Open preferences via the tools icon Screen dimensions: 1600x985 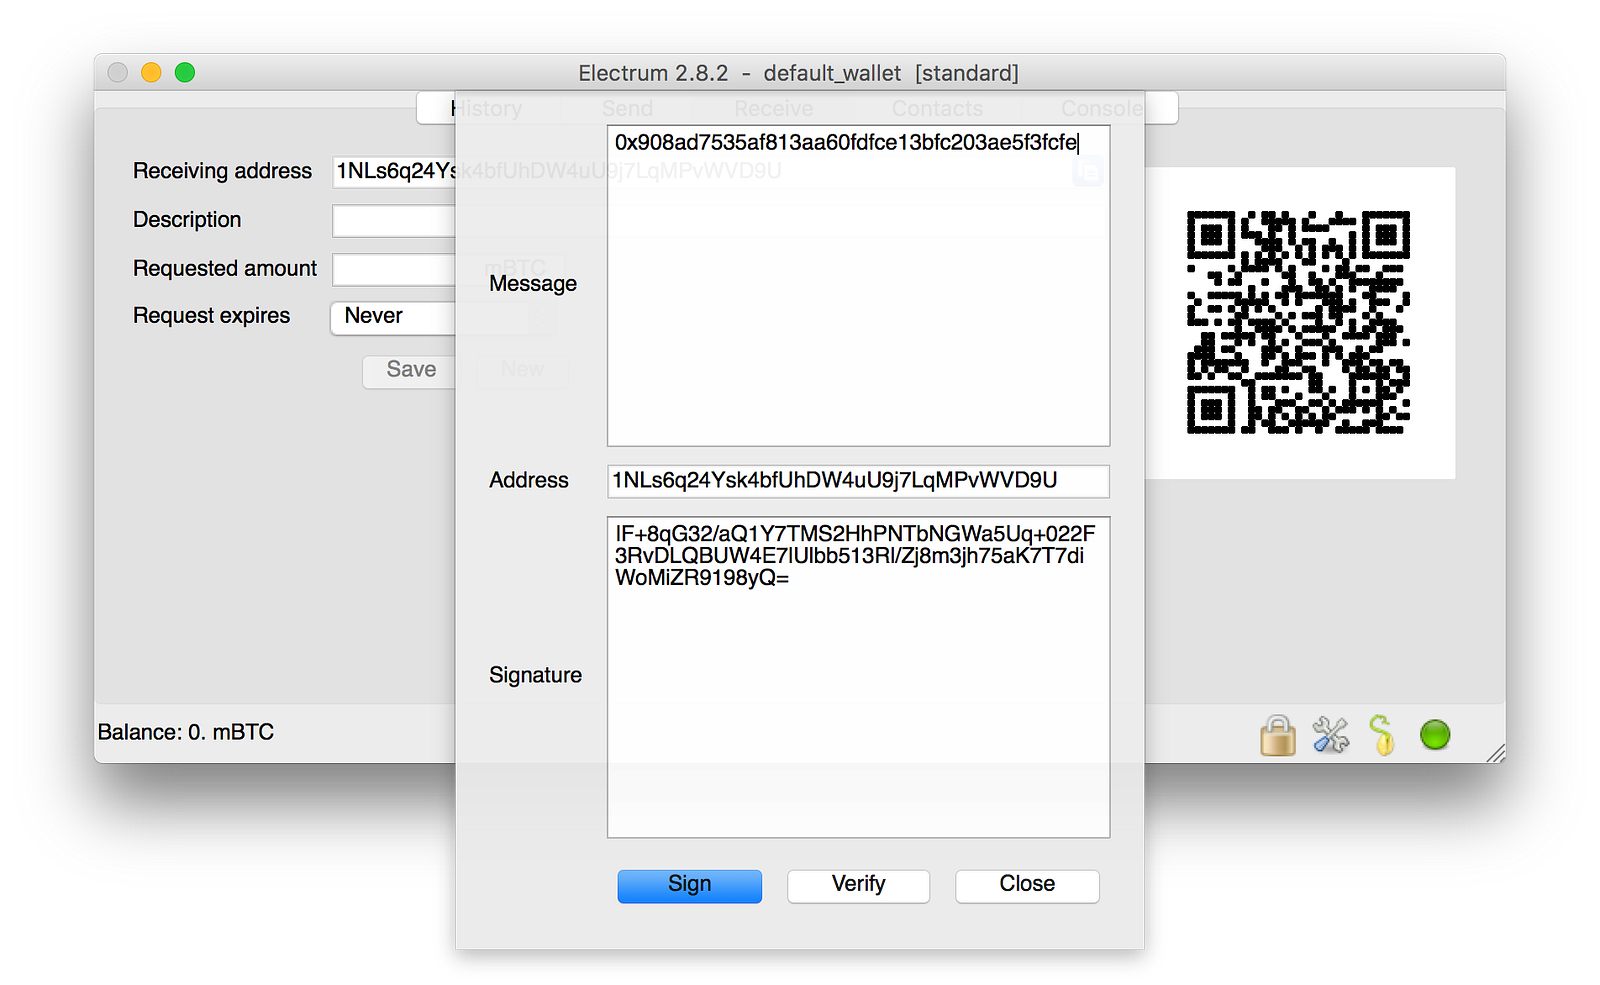pyautogui.click(x=1331, y=735)
